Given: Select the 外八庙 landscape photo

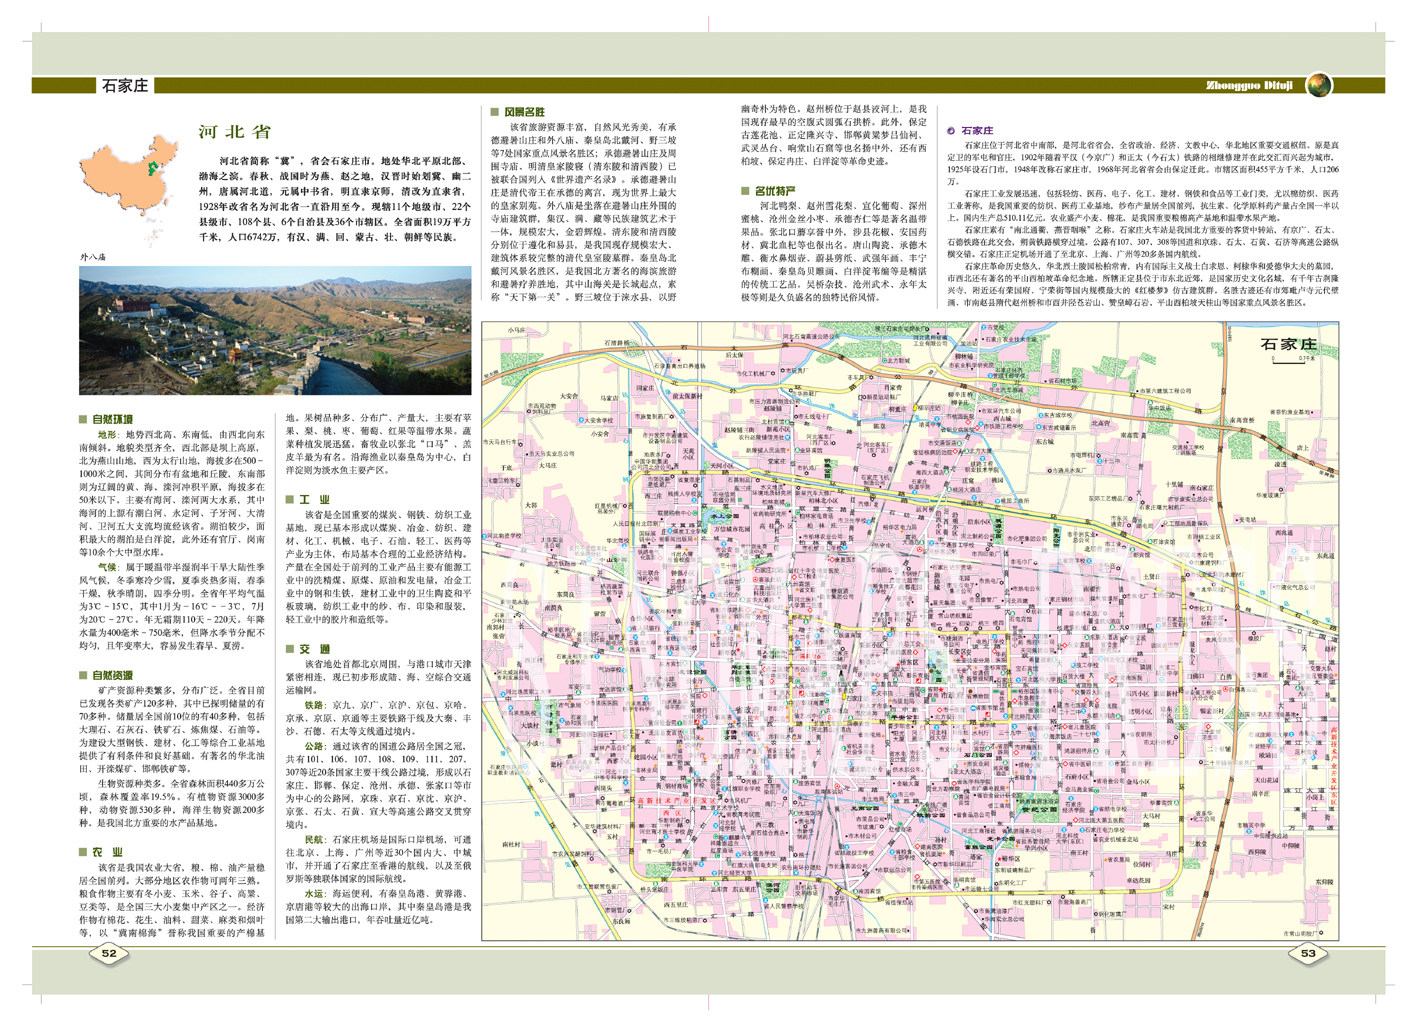Looking at the screenshot, I should (275, 330).
